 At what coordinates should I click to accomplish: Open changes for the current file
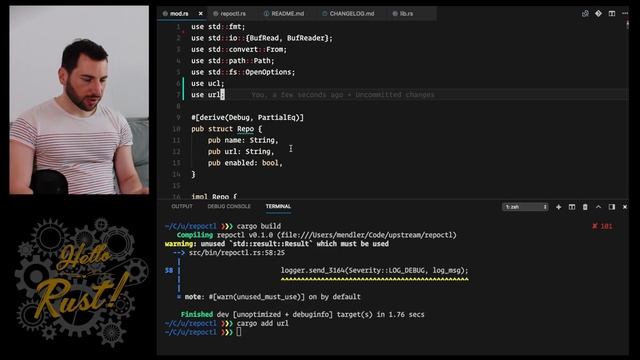point(585,13)
